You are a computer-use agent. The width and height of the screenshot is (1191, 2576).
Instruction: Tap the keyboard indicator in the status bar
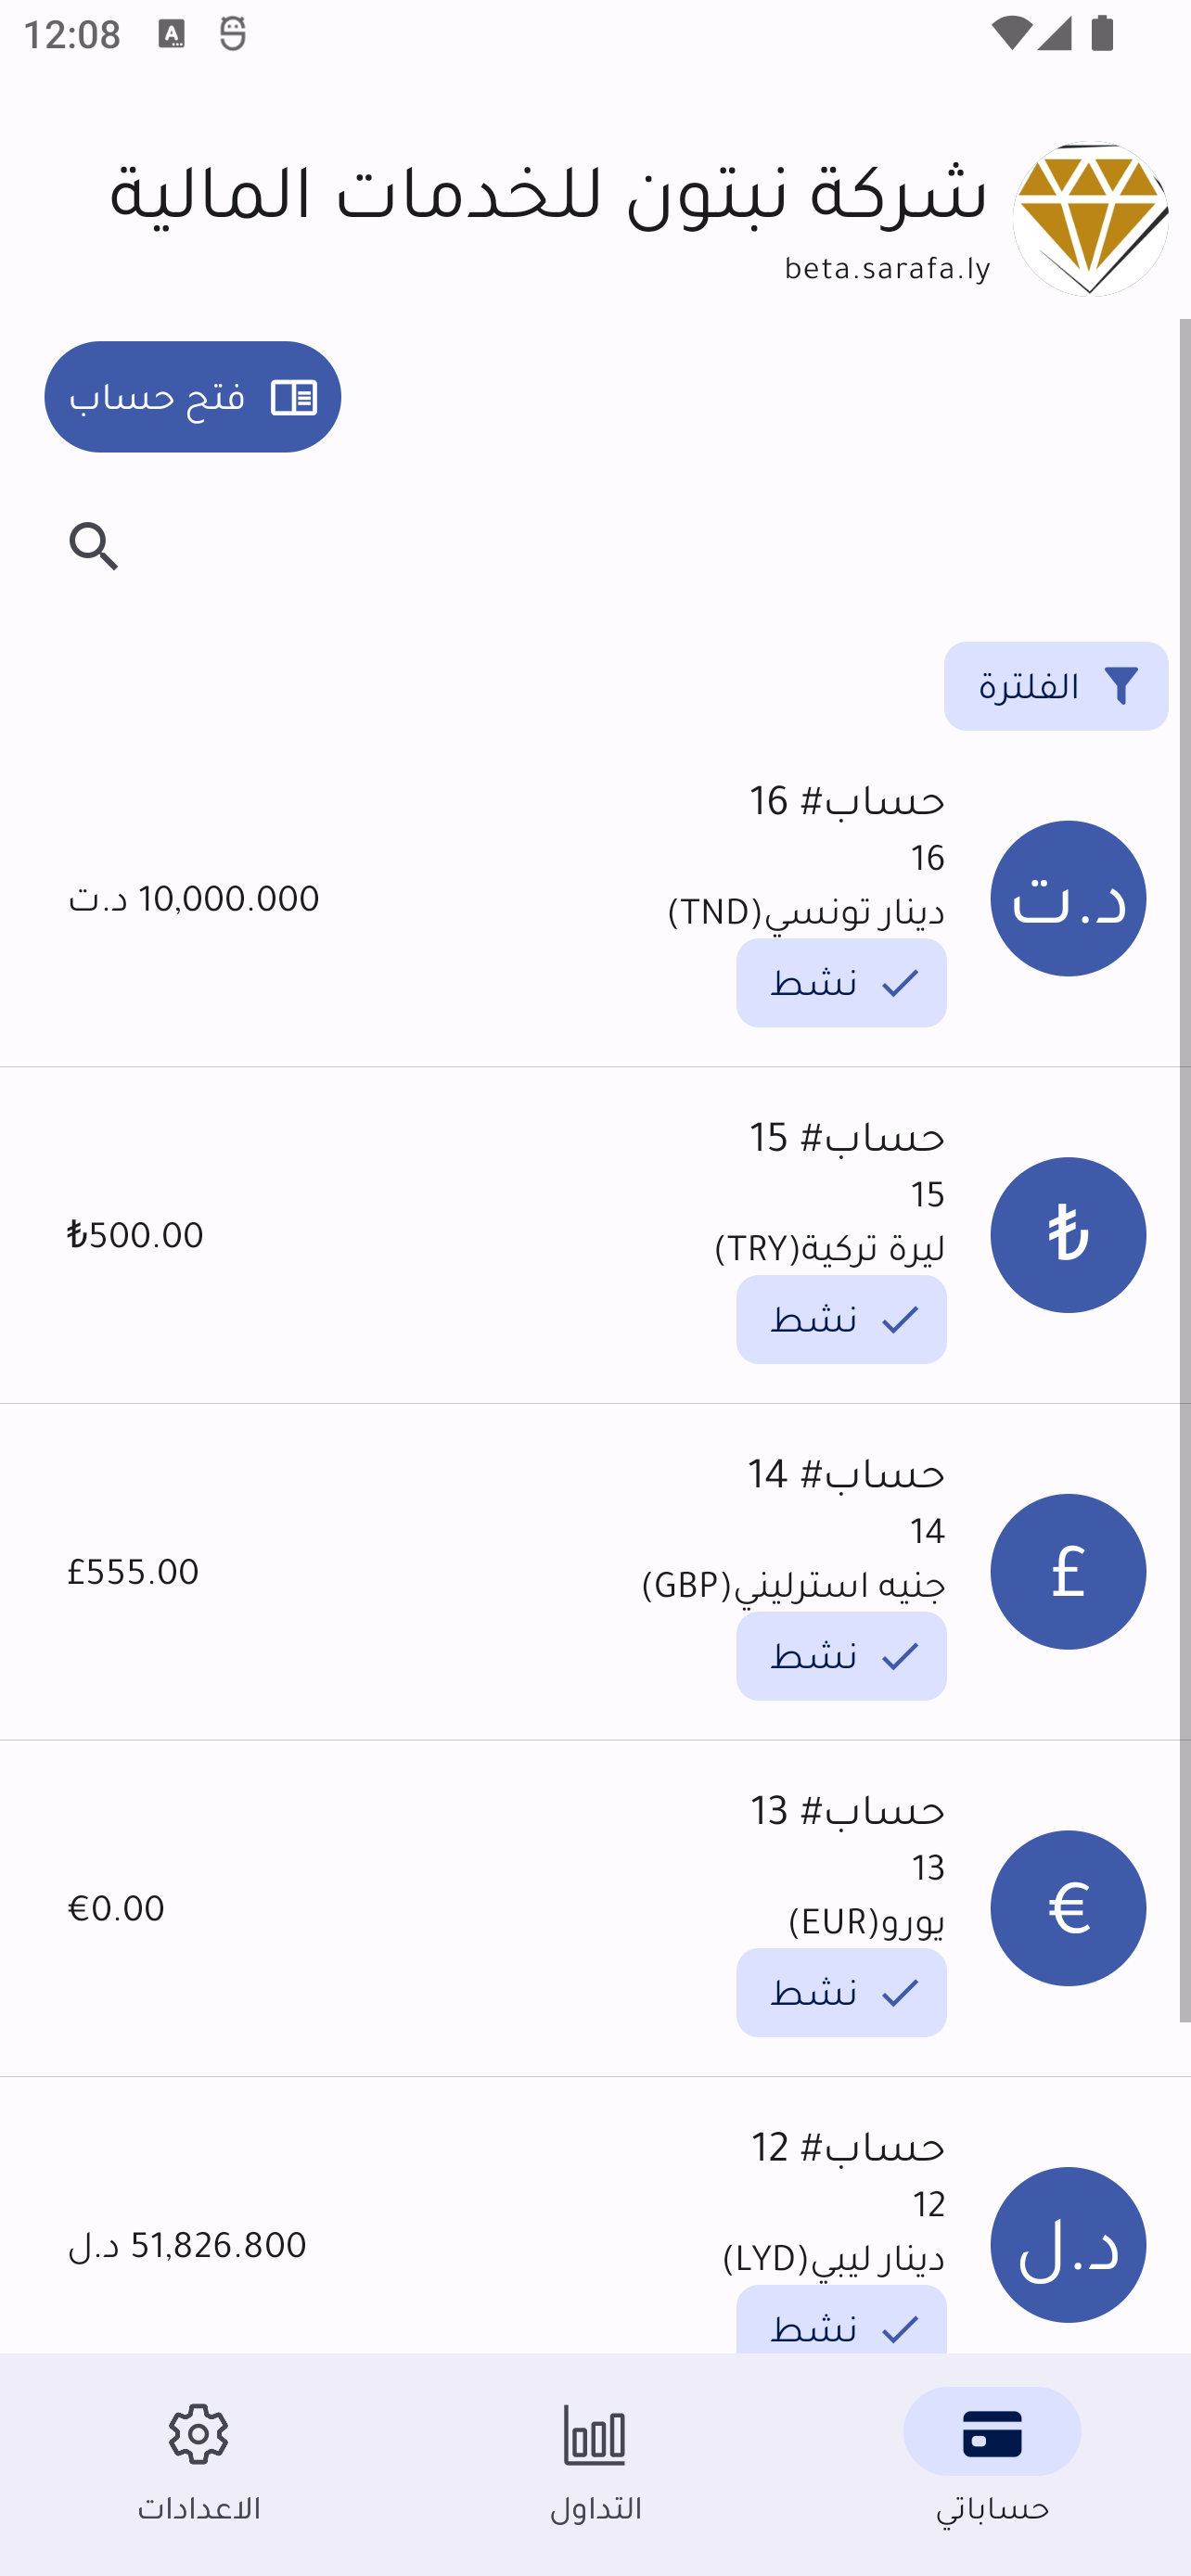(x=171, y=34)
